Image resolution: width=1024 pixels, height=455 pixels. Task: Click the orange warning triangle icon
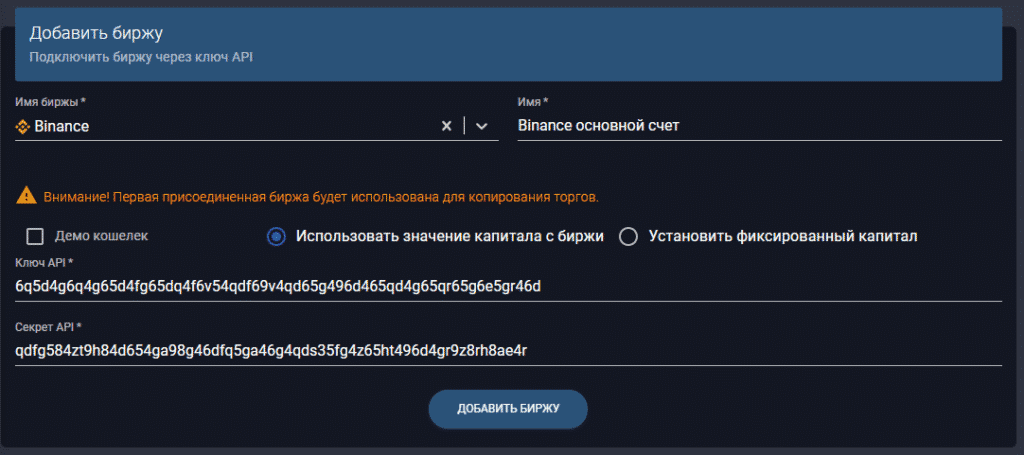pos(27,195)
